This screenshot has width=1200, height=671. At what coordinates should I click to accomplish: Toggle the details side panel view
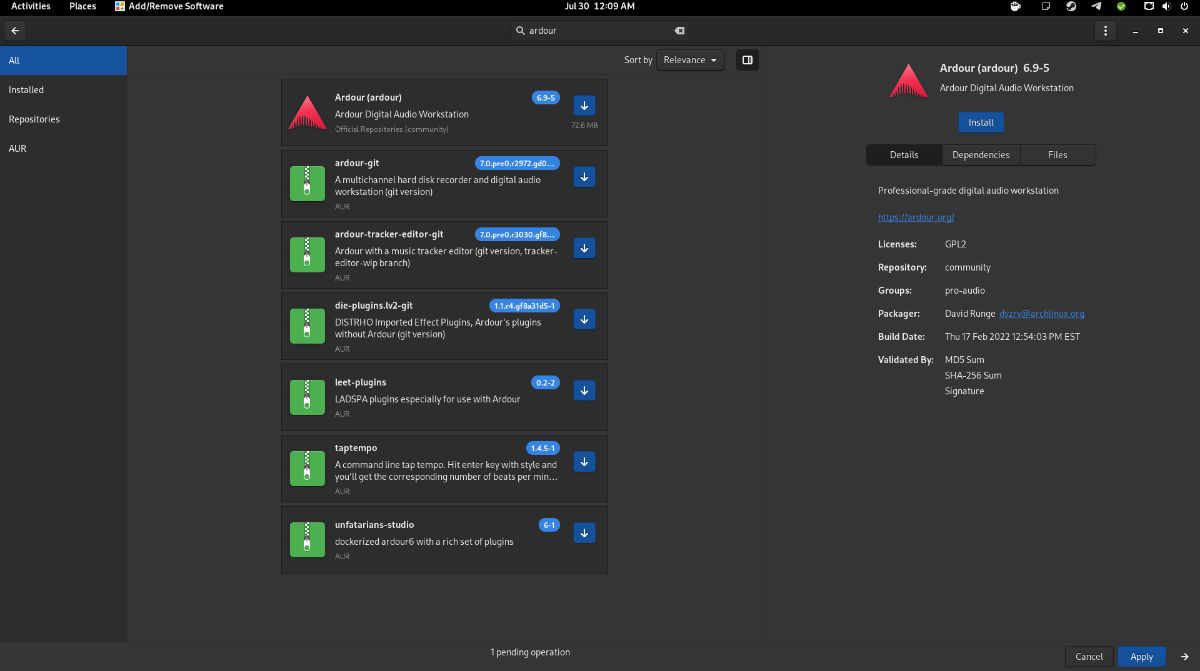click(747, 59)
